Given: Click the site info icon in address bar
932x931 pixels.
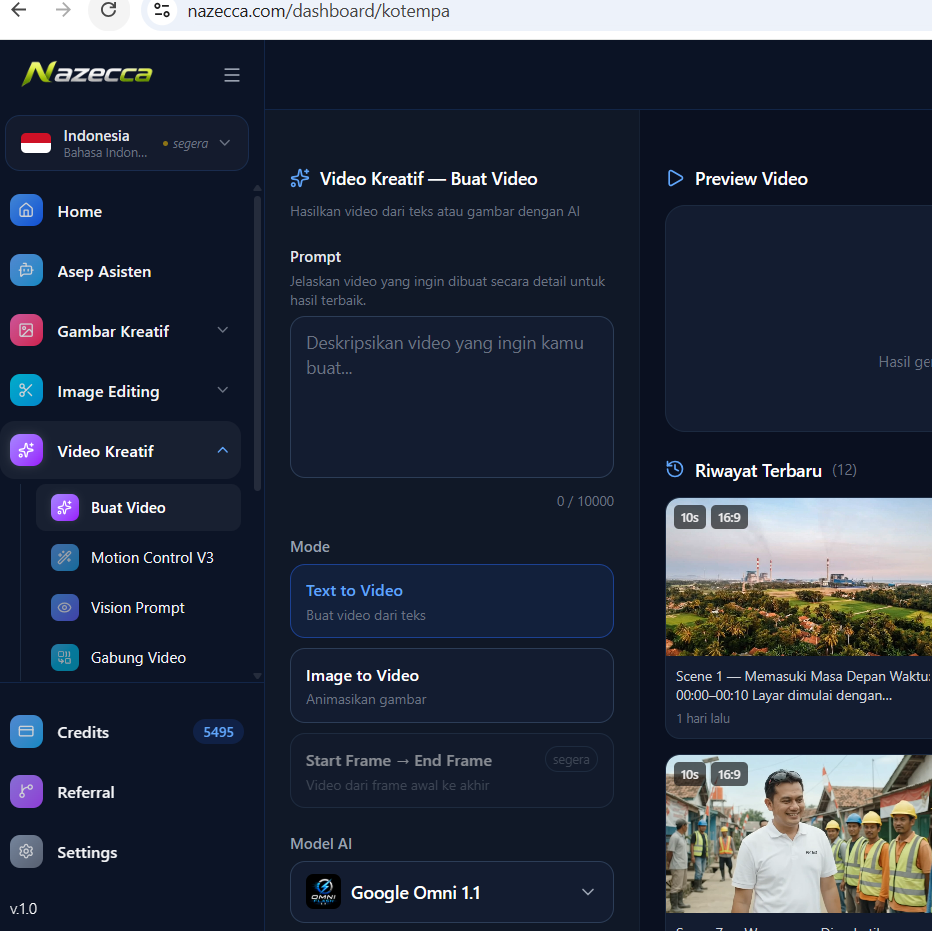Looking at the screenshot, I should [x=162, y=10].
